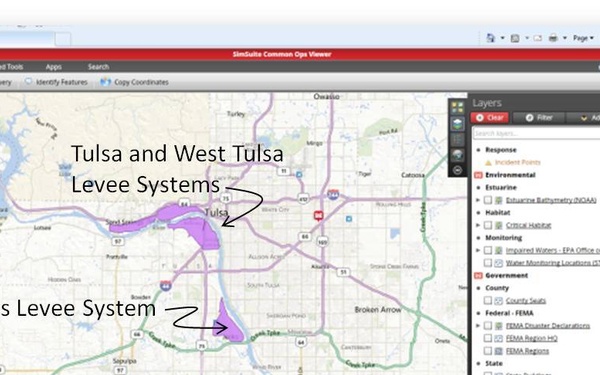Image resolution: width=600 pixels, height=375 pixels.
Task: Click the blank browser tab
Action: click(x=63, y=39)
